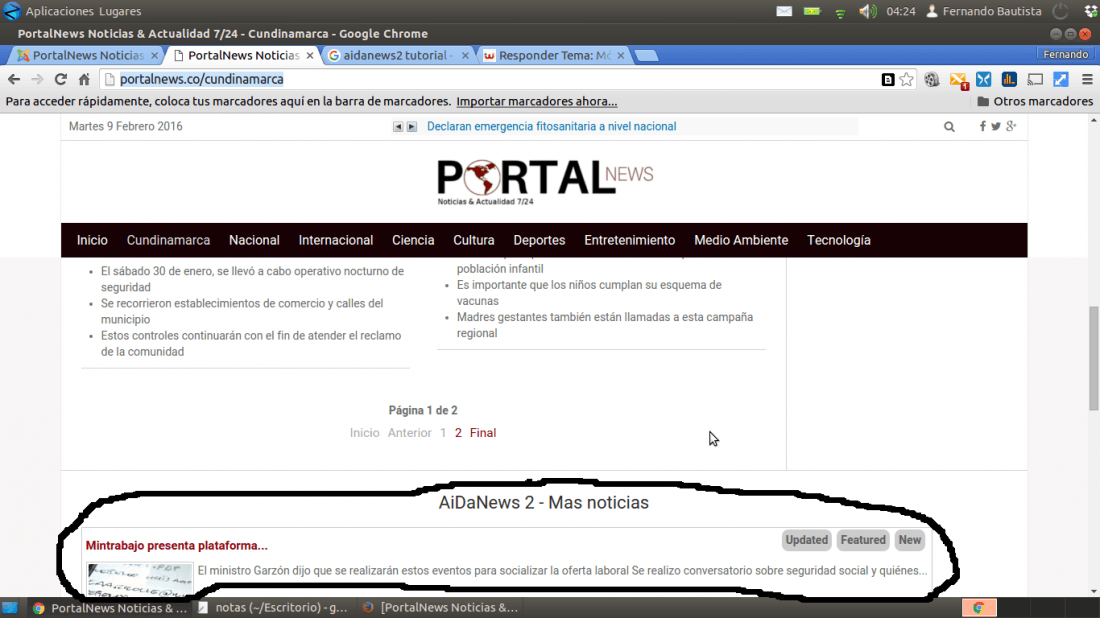The width and height of the screenshot is (1100, 618).
Task: Open Chrome menu hamburger icon
Action: point(1087,79)
